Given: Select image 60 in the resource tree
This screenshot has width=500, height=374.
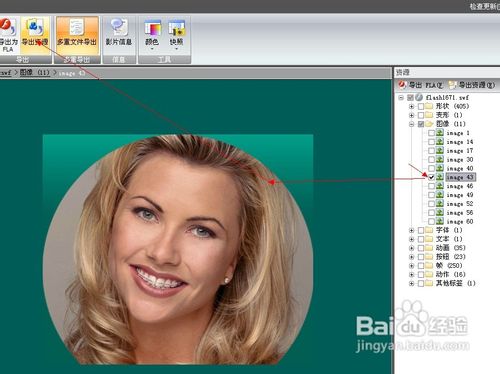Looking at the screenshot, I should 460,221.
